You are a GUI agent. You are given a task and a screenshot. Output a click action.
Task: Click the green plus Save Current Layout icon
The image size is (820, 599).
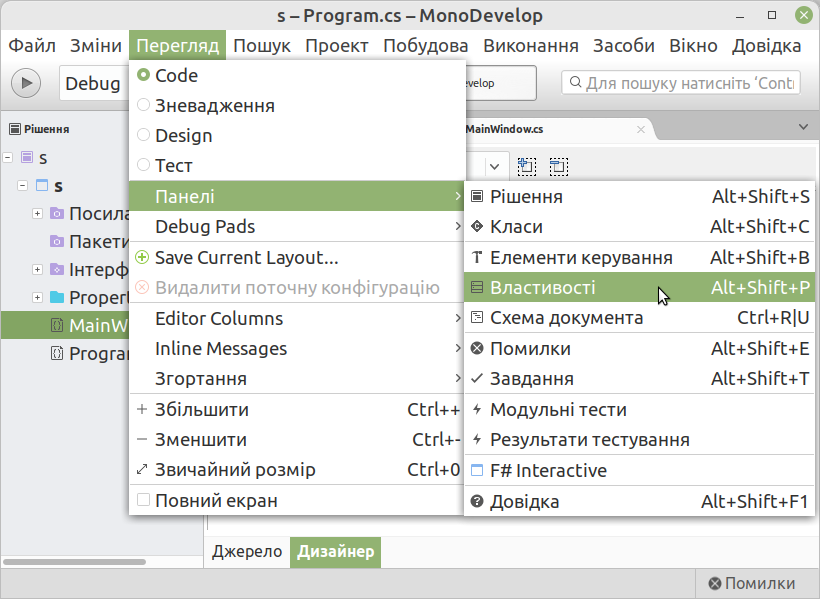point(142,257)
